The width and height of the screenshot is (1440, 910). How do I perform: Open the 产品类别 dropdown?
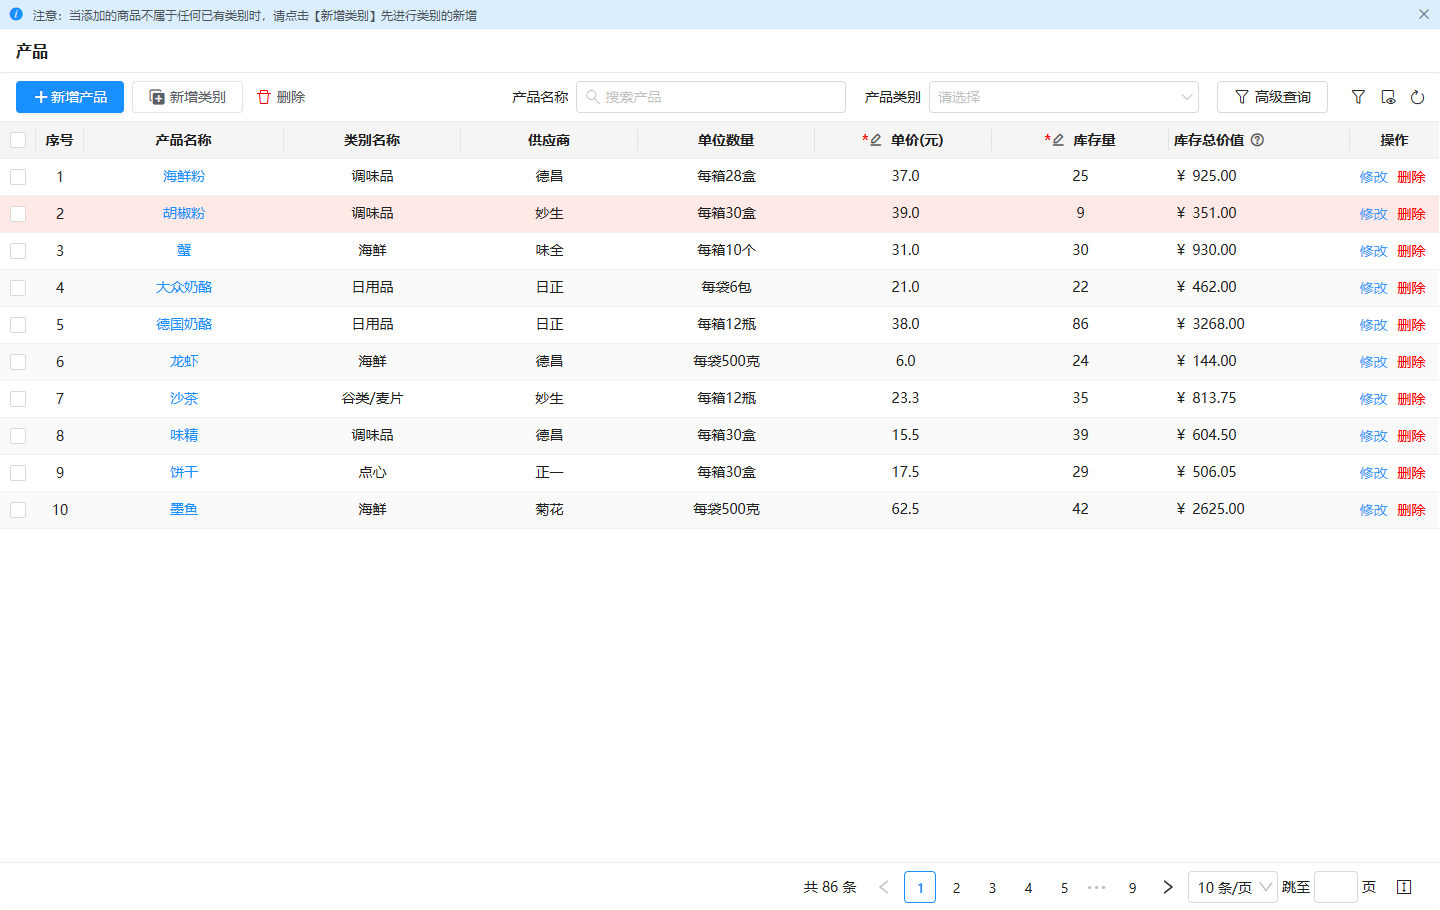coord(1064,97)
